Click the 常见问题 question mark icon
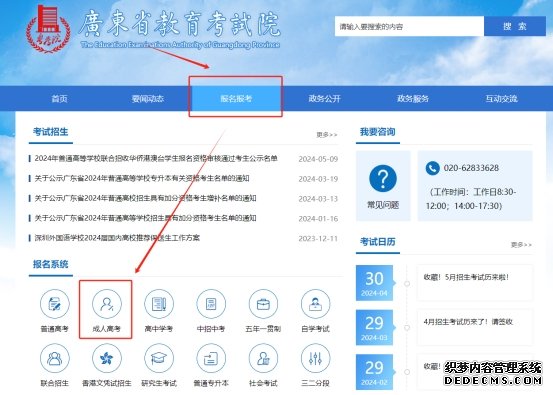 tap(383, 178)
